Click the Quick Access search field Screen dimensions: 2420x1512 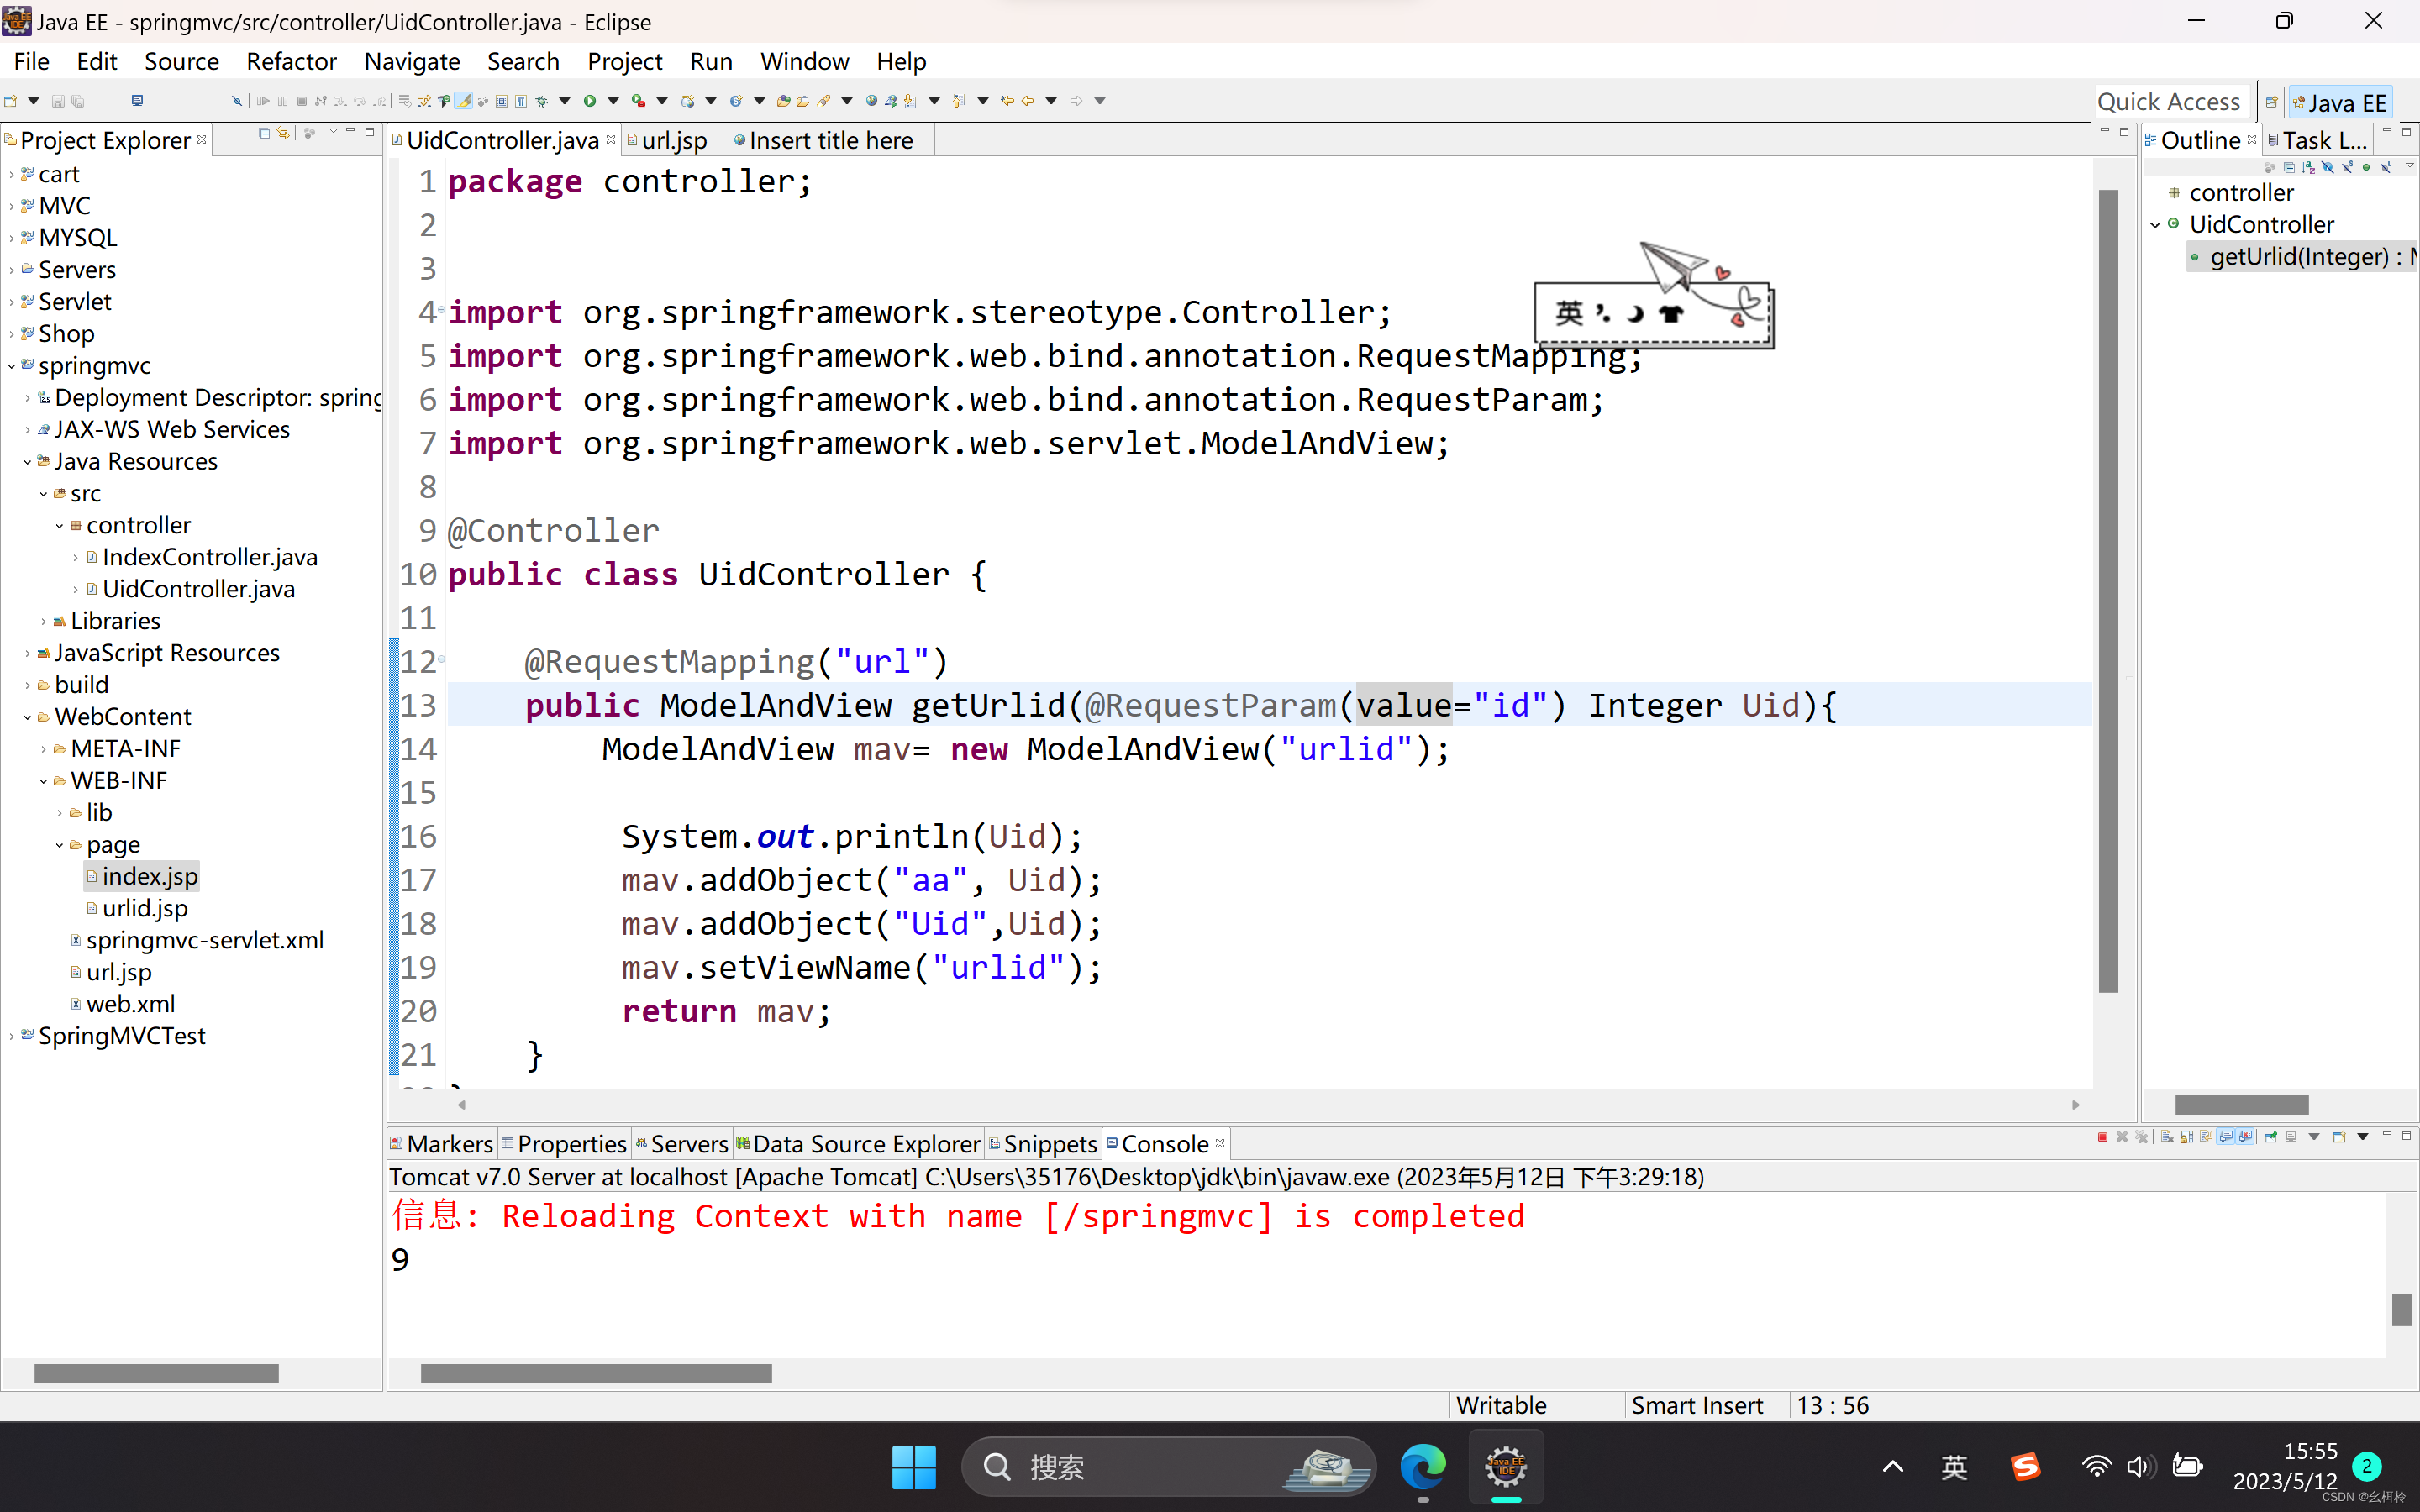[2168, 102]
